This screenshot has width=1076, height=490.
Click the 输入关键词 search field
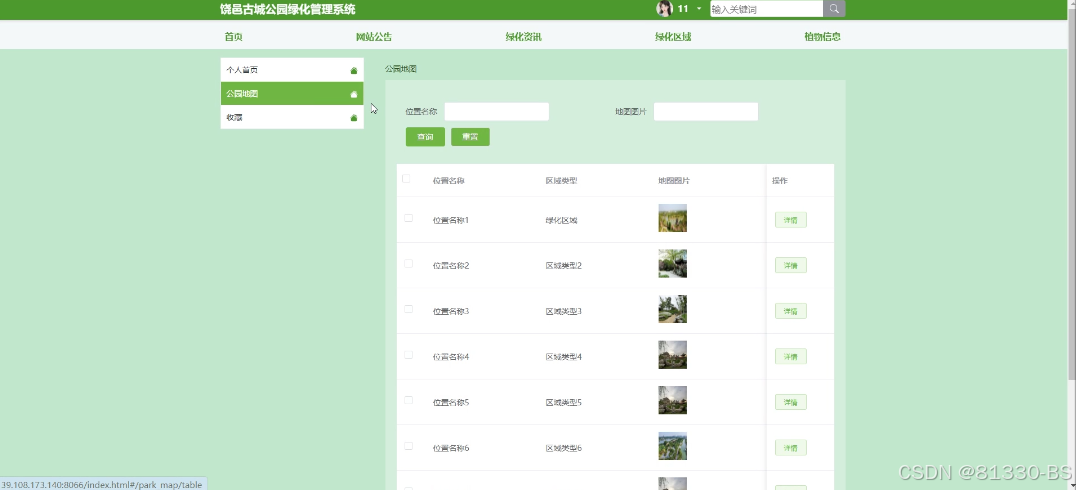coord(767,9)
